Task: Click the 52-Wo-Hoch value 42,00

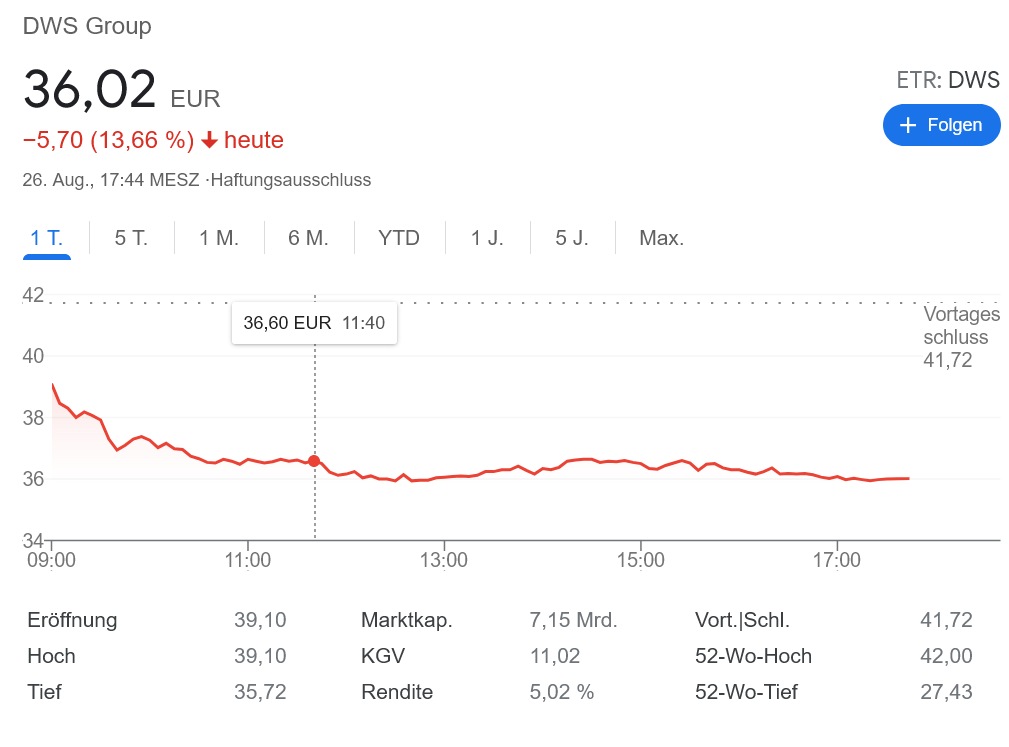Action: point(946,656)
